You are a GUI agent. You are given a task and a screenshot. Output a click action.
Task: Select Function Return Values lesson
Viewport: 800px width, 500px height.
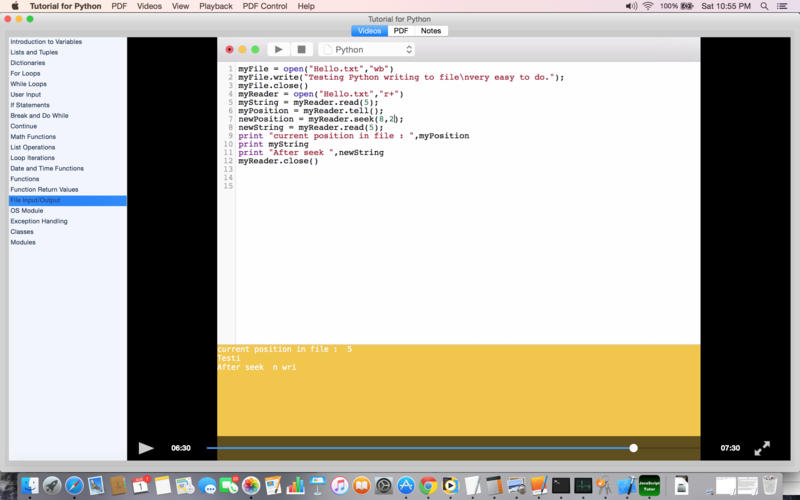click(x=67, y=189)
